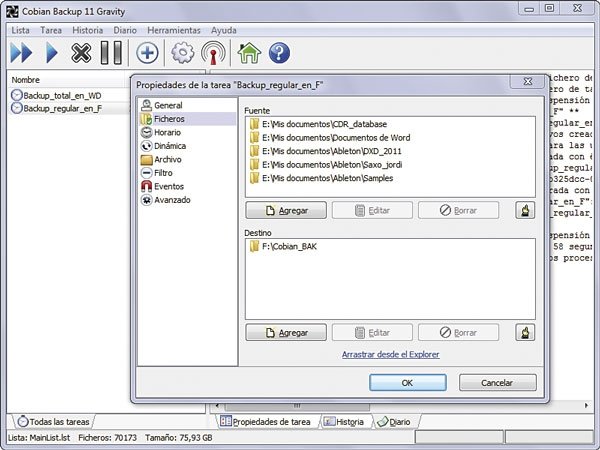
Task: Click log pane horizontal scrollbar right arrow
Action: 587,405
